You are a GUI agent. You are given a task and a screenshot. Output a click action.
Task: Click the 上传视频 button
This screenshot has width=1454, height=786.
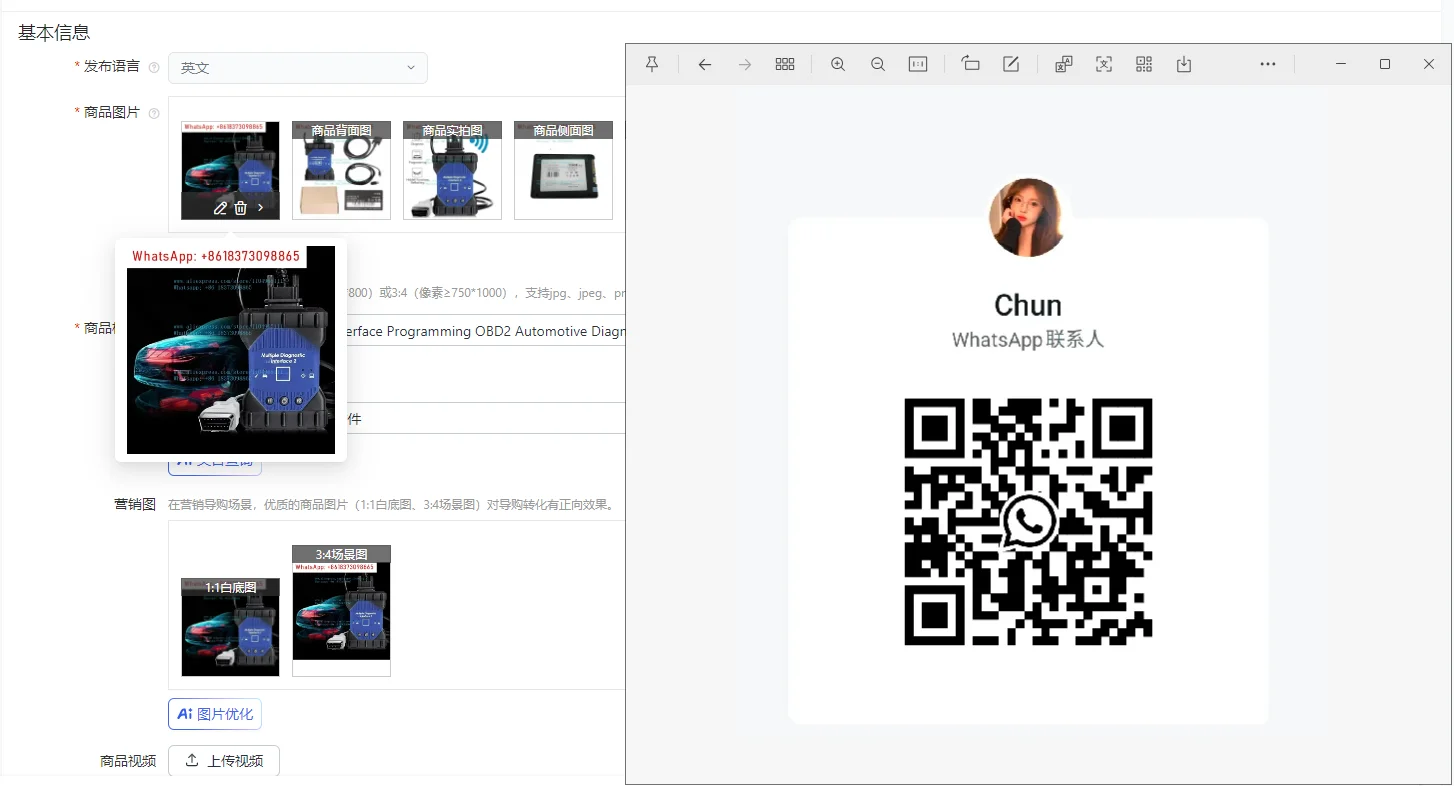click(224, 761)
